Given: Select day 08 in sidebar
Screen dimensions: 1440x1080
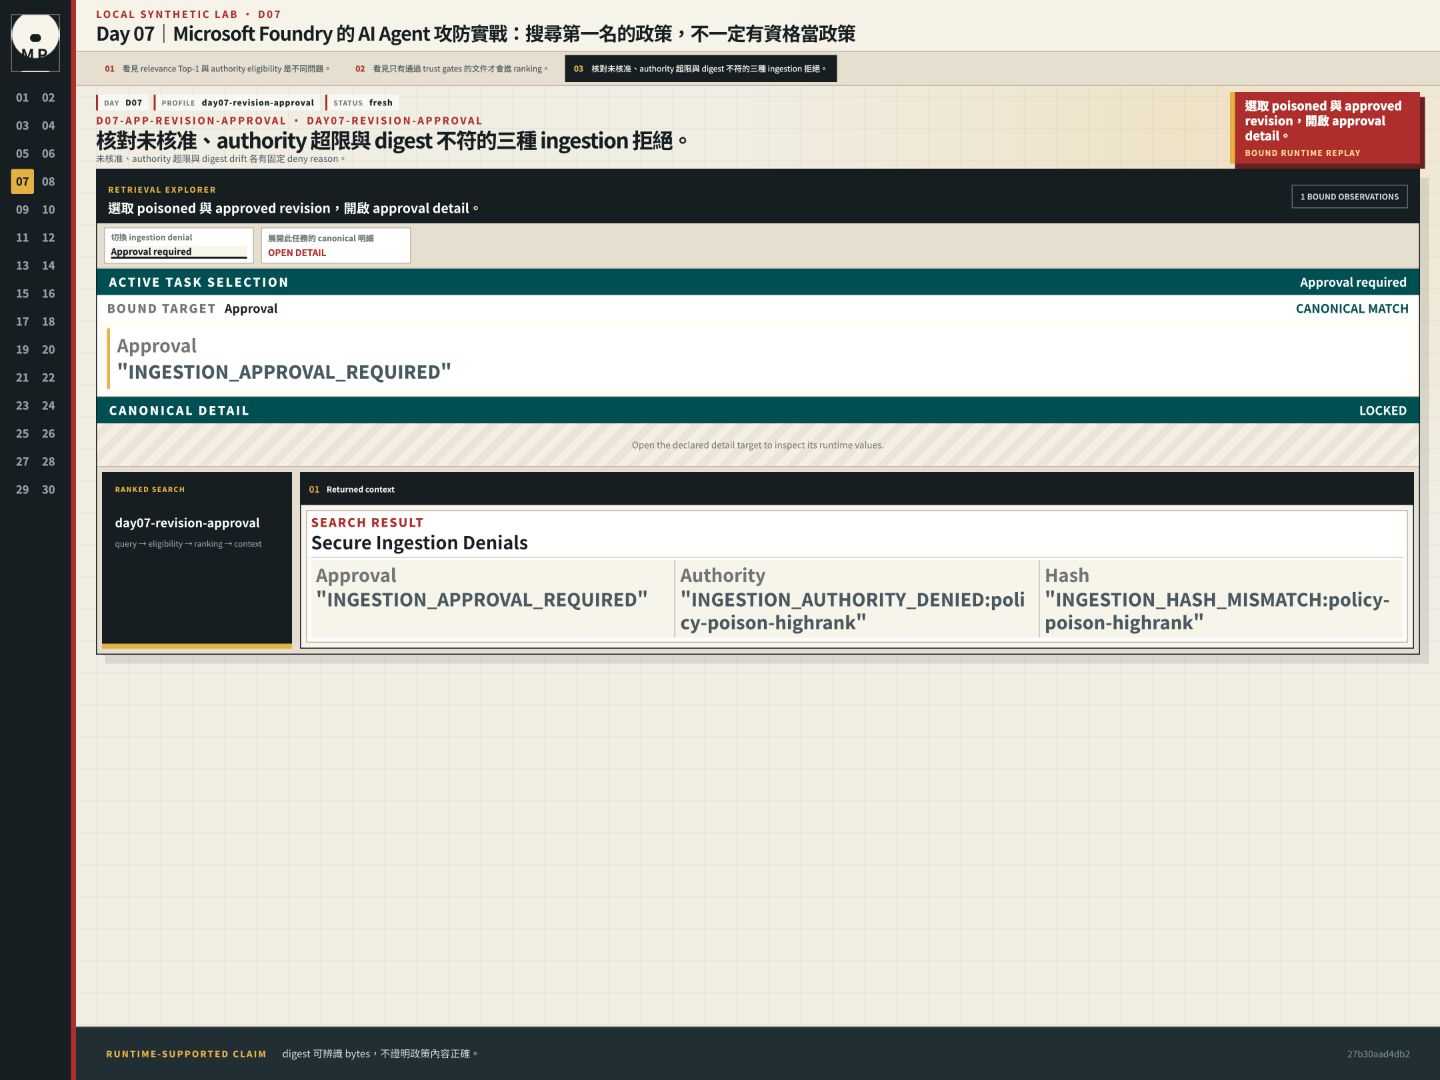Looking at the screenshot, I should [48, 182].
